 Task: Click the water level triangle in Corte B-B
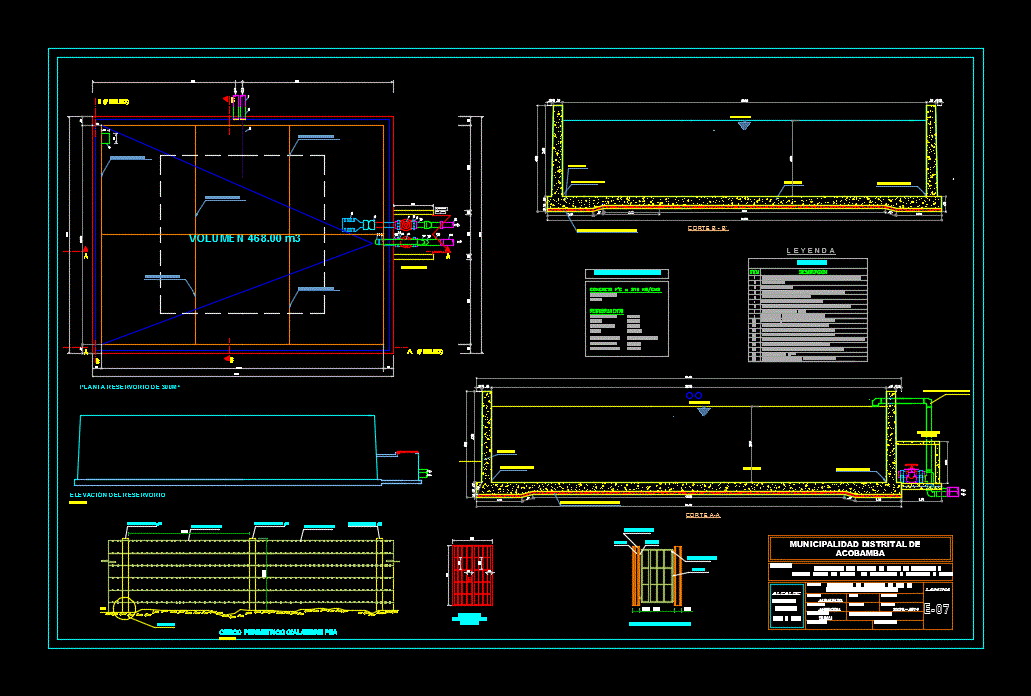coord(744,126)
